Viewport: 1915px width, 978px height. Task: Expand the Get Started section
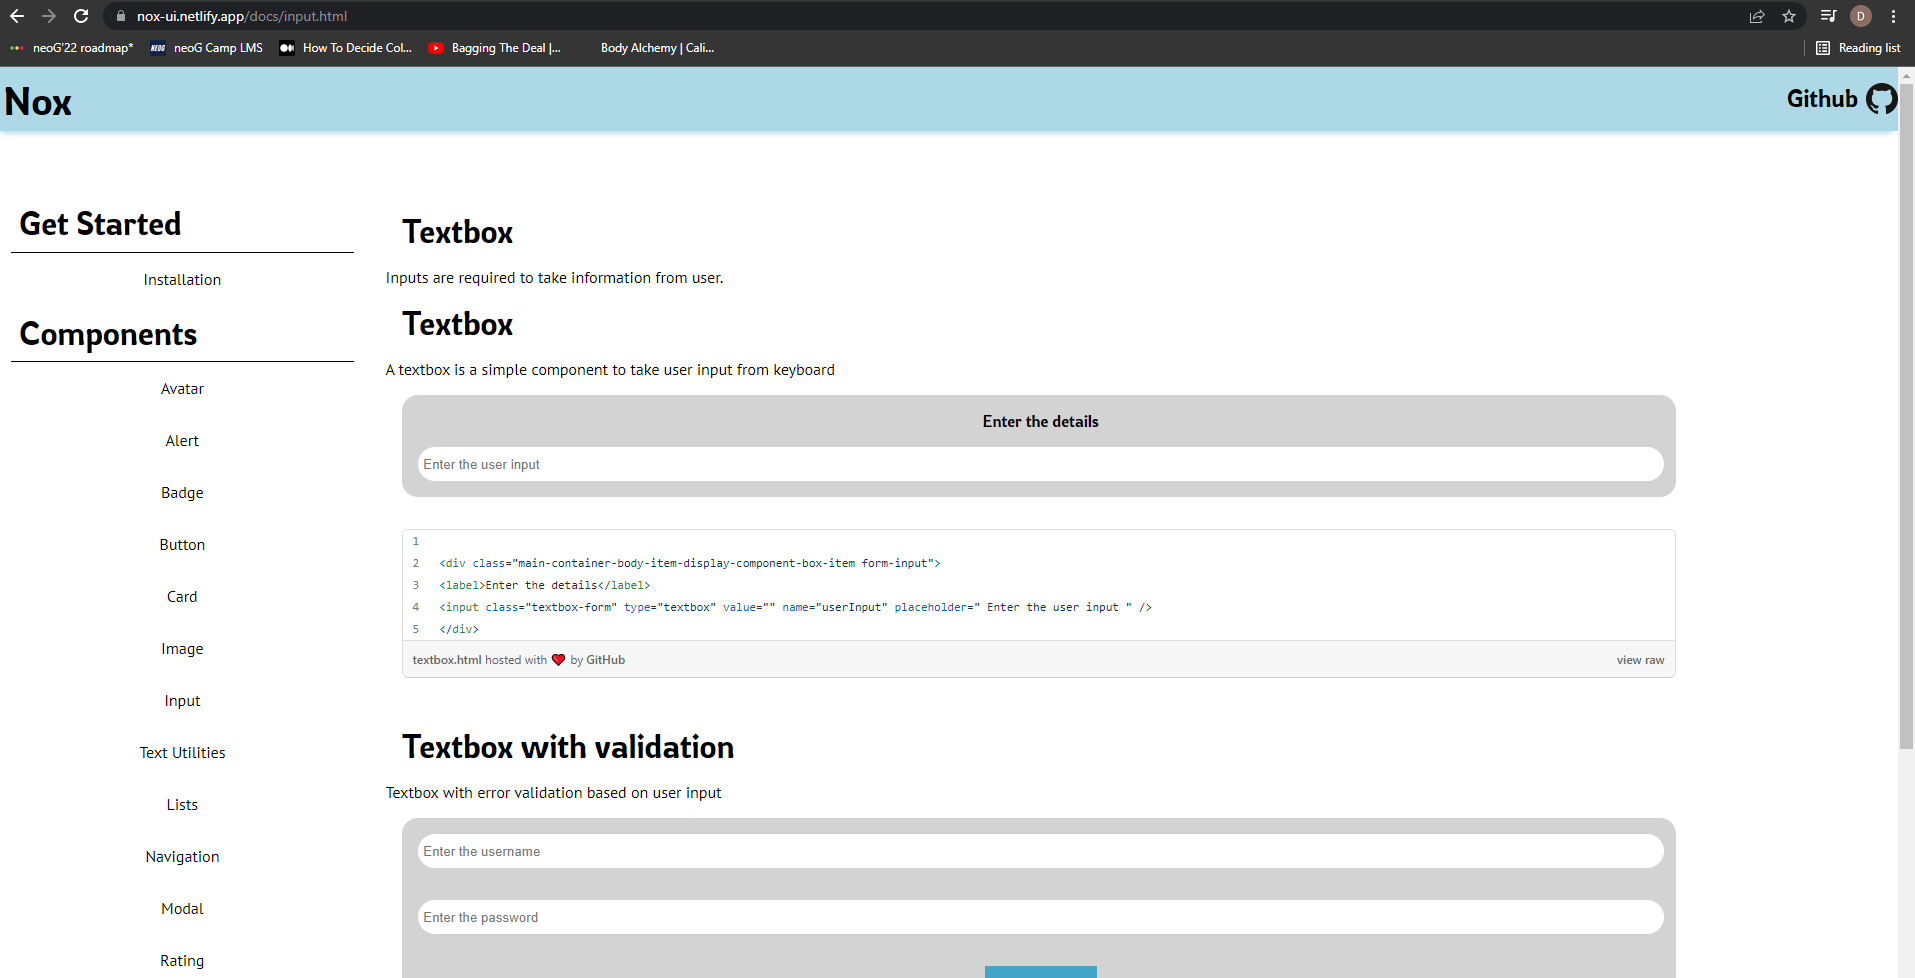pyautogui.click(x=100, y=223)
